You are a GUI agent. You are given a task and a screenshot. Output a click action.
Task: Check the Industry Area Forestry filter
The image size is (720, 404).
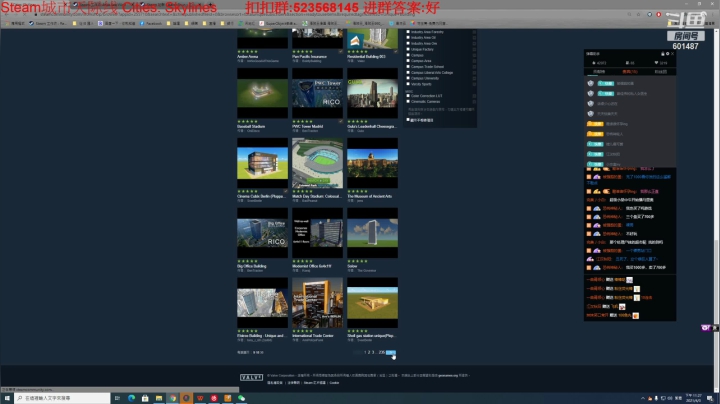[x=408, y=32]
